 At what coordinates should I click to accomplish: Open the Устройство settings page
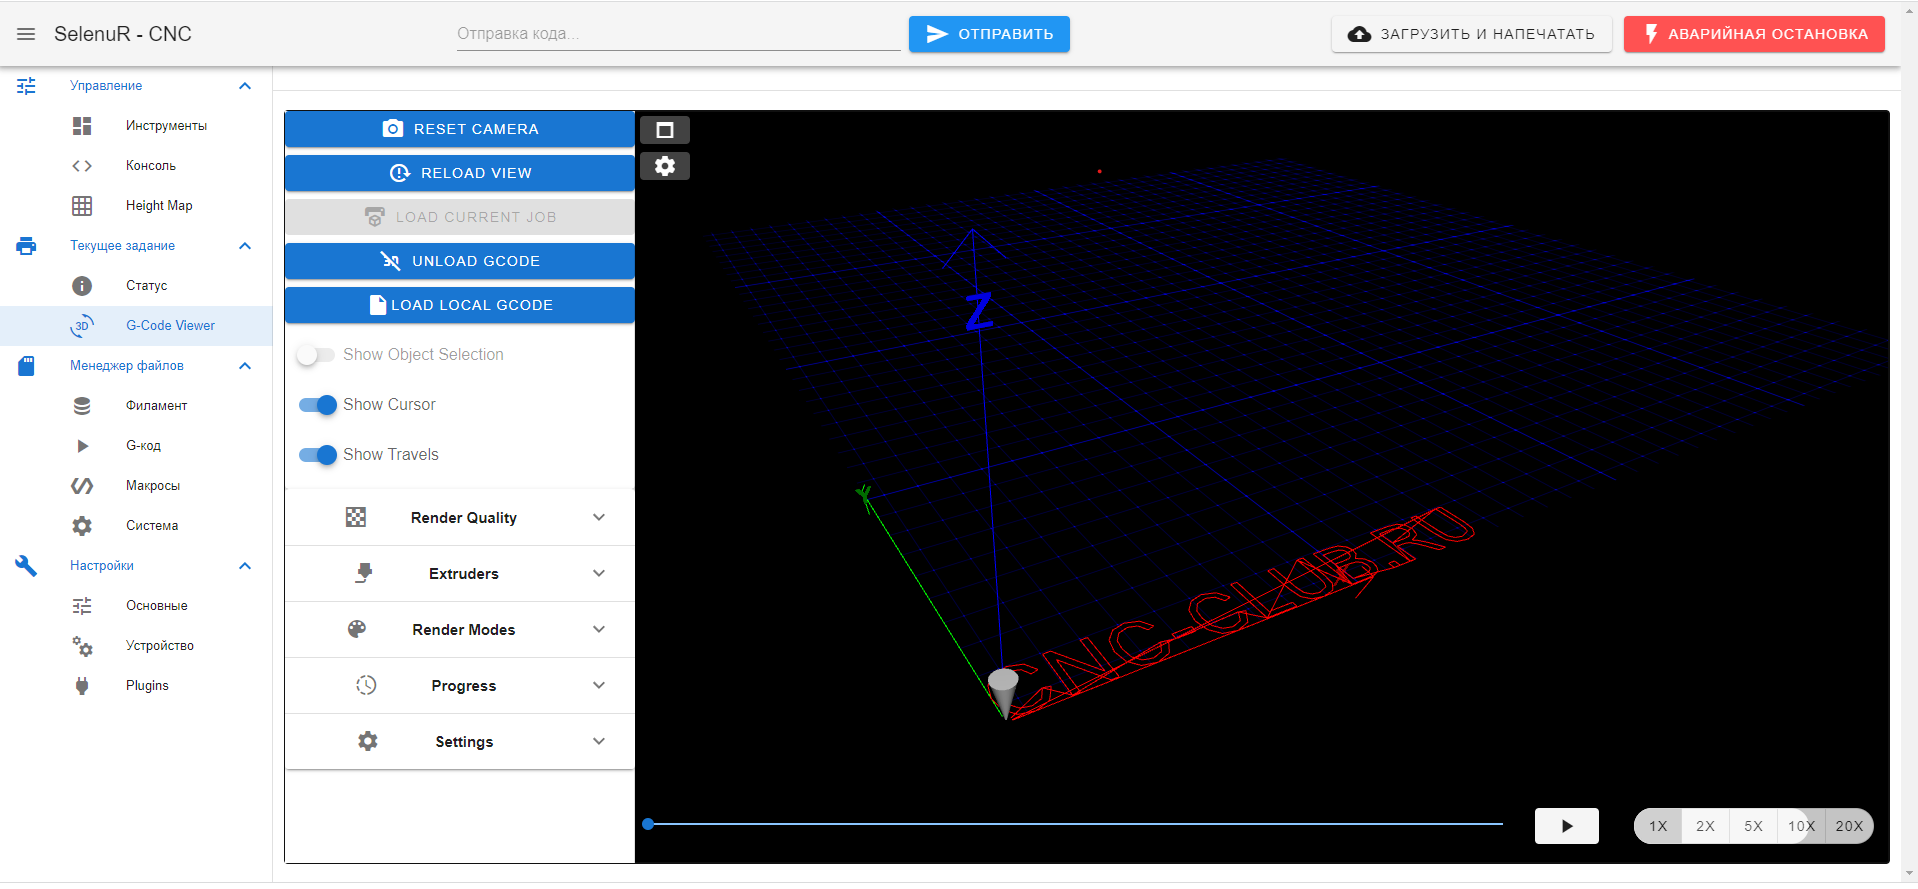(136, 646)
